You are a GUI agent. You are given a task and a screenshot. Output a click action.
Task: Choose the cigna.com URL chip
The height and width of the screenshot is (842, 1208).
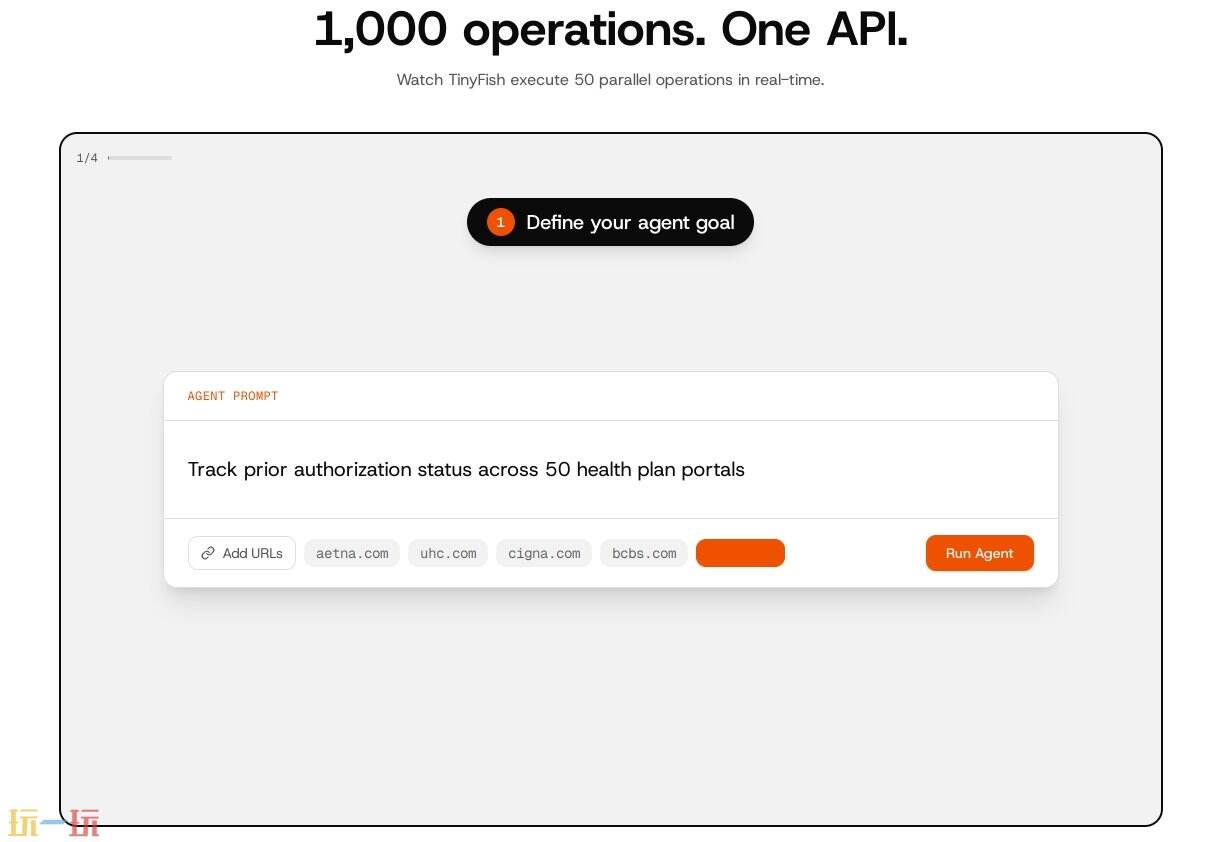[x=544, y=553]
